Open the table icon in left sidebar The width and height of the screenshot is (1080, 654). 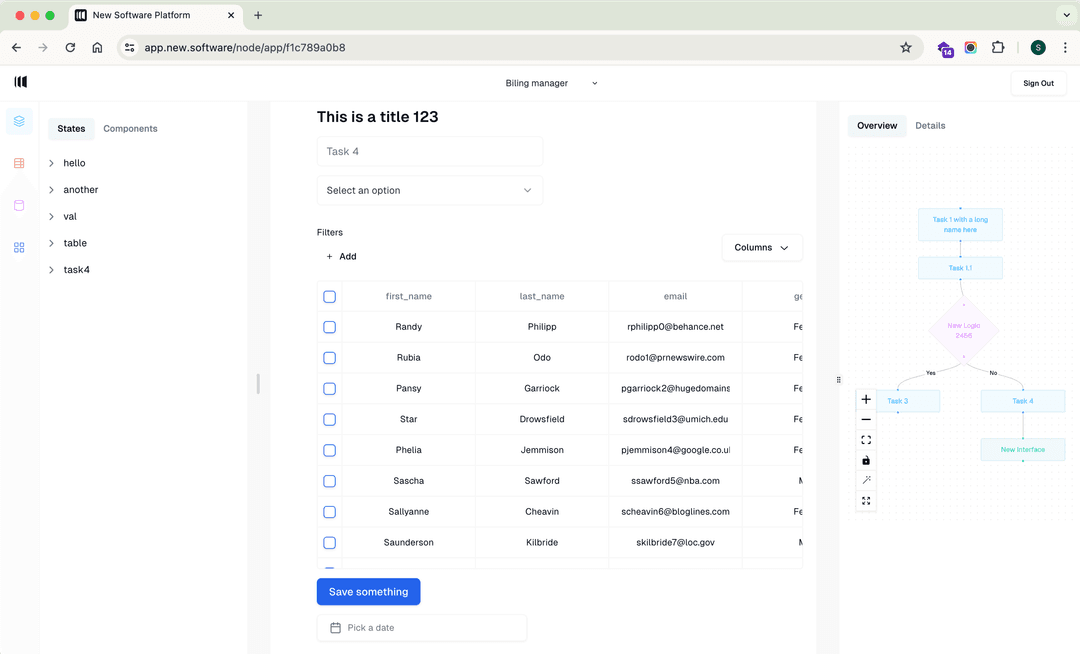pyautogui.click(x=19, y=163)
